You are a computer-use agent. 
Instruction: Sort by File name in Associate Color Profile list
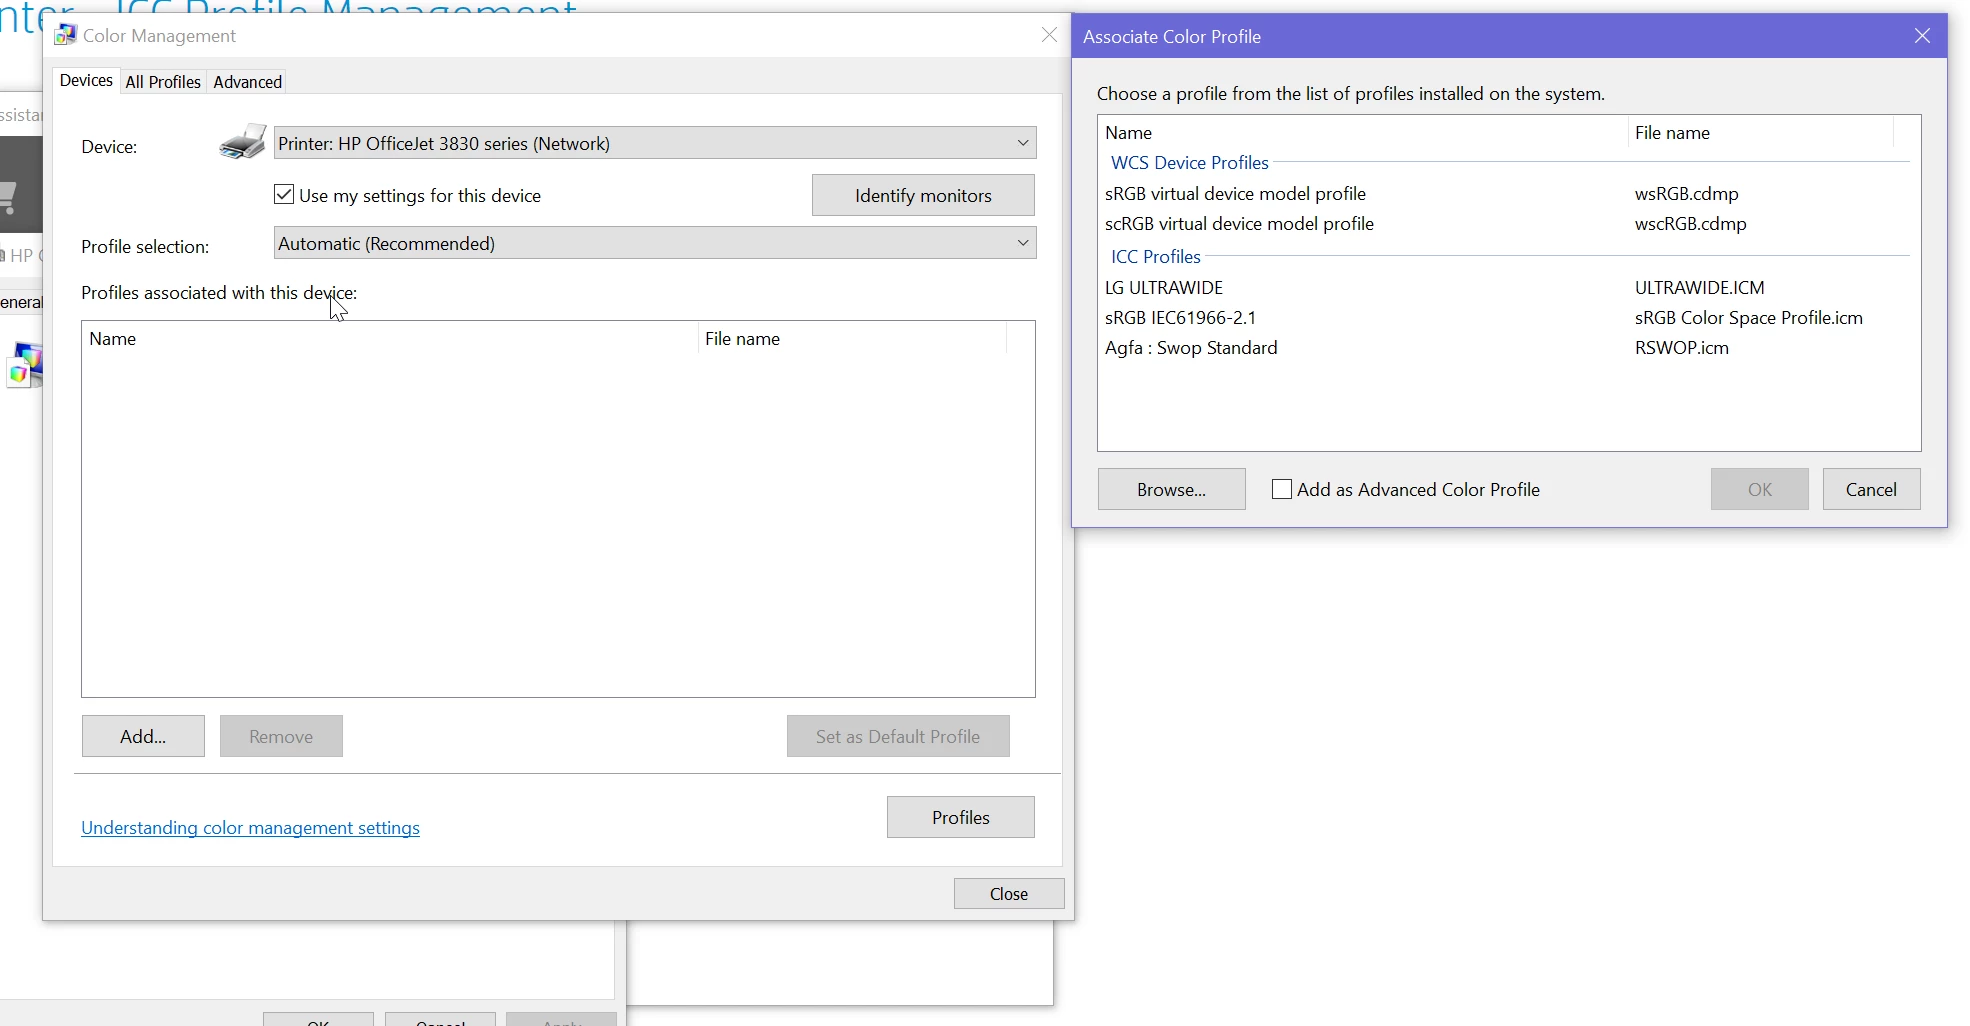[1761, 132]
